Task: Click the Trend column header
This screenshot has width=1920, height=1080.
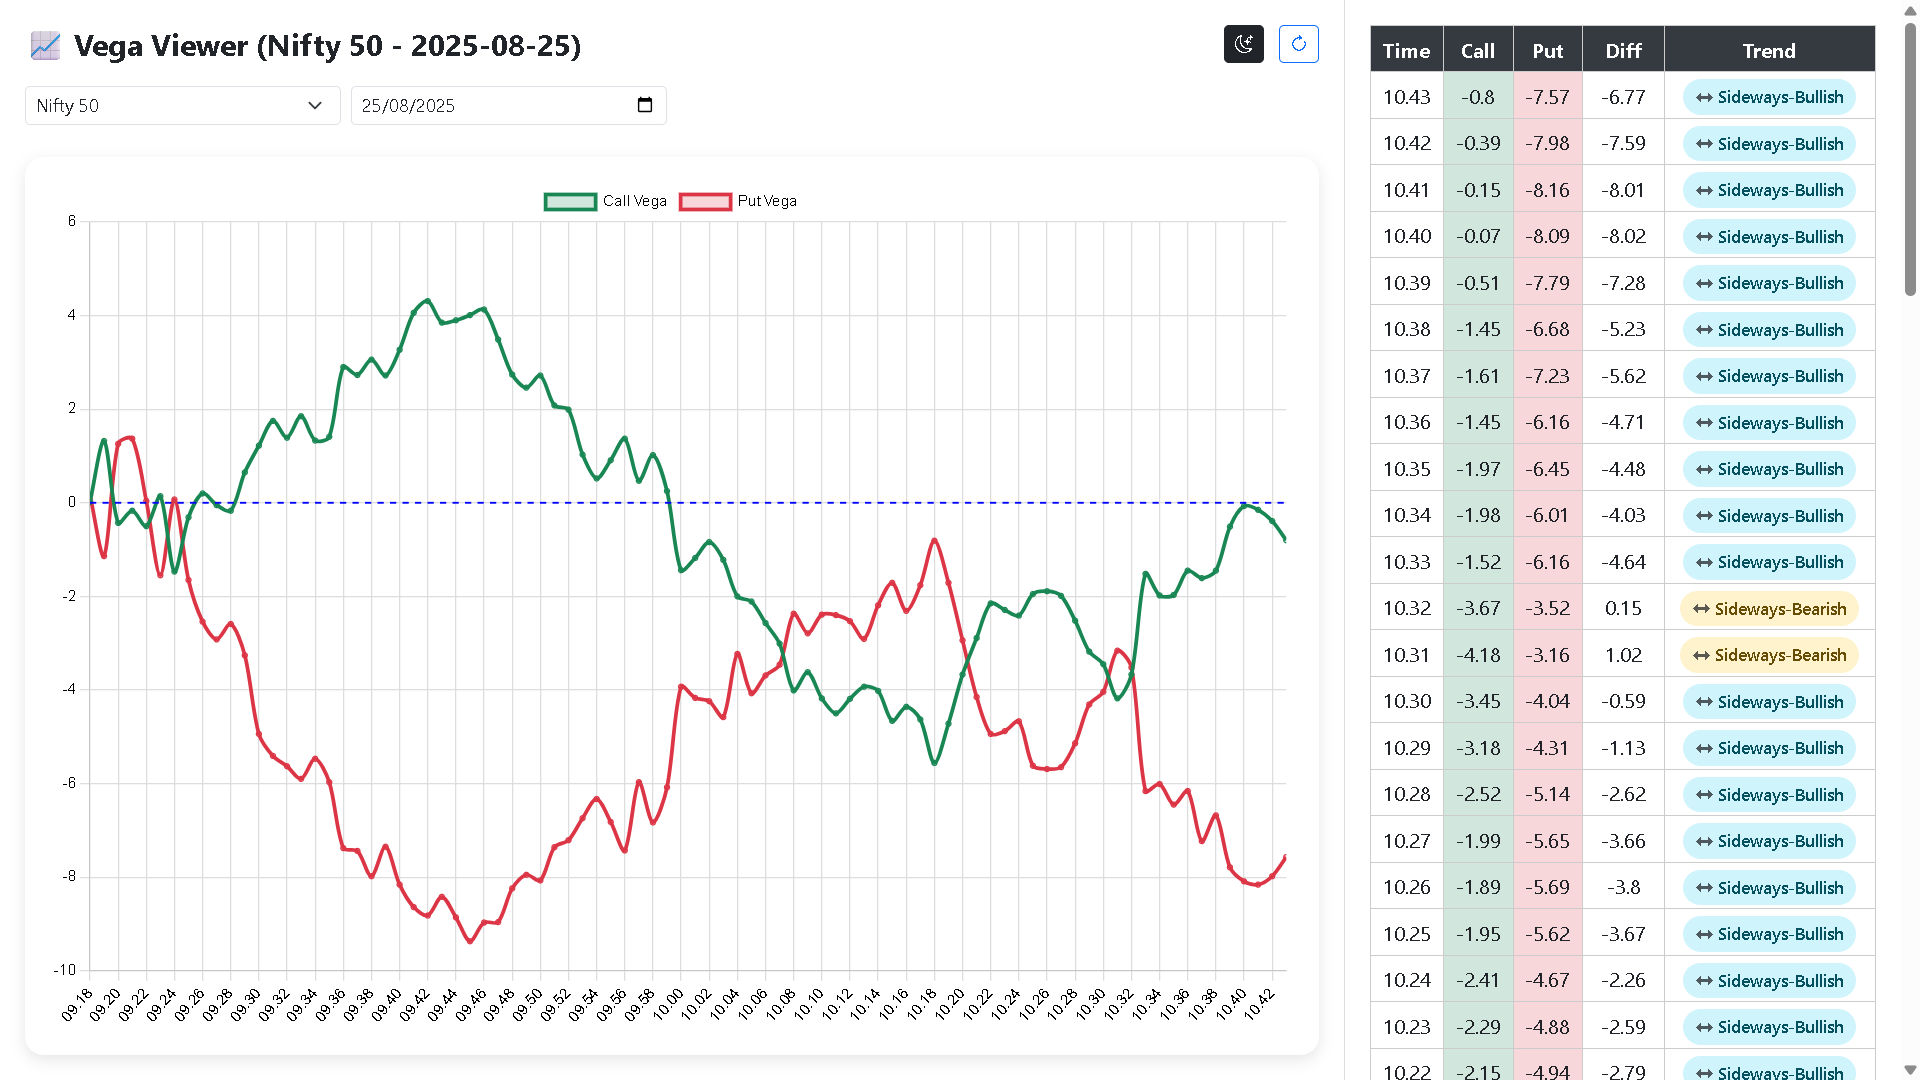Action: pyautogui.click(x=1769, y=49)
